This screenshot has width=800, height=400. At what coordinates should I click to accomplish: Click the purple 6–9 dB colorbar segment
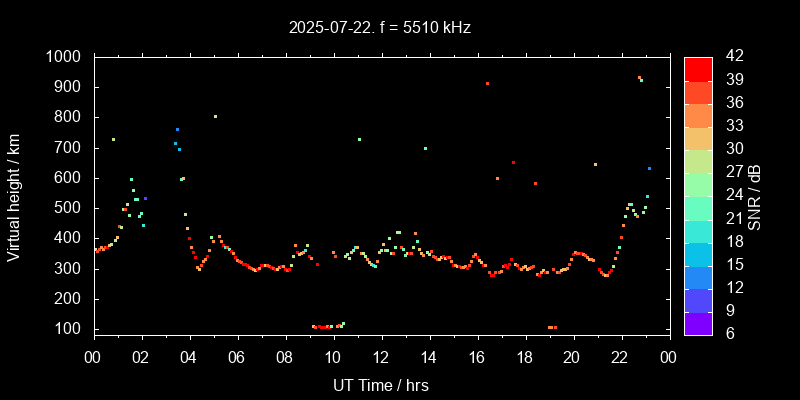click(x=698, y=323)
